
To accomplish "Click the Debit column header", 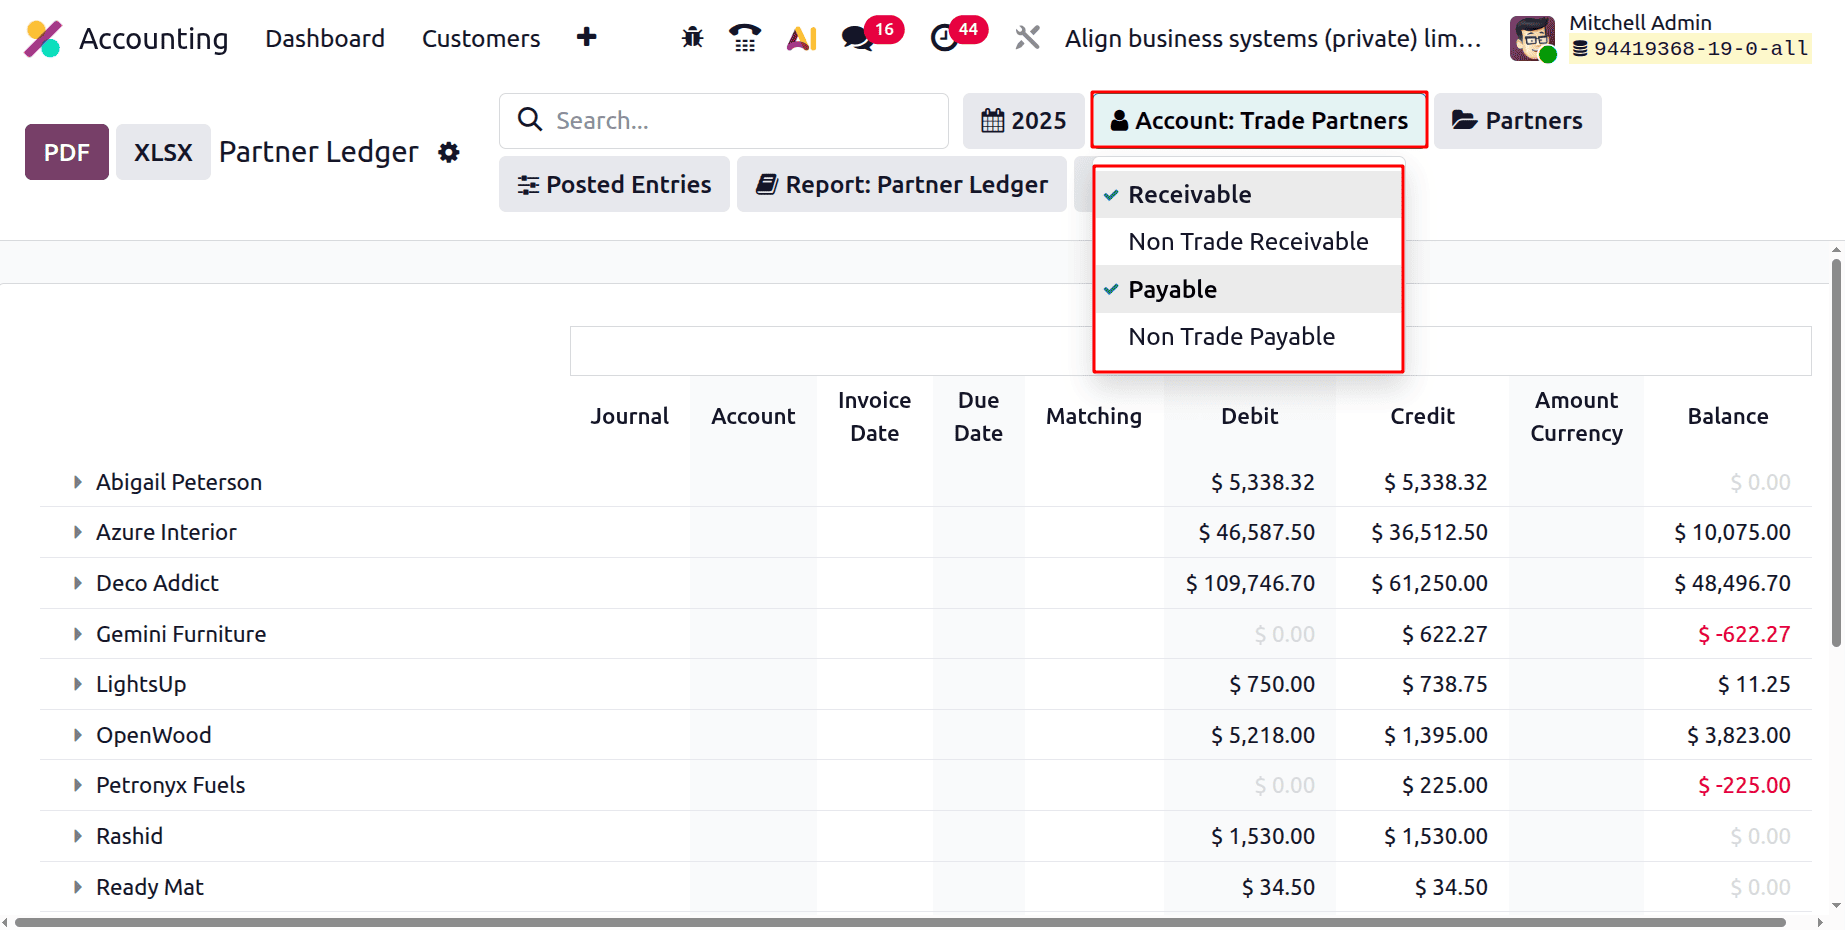I will tap(1250, 416).
